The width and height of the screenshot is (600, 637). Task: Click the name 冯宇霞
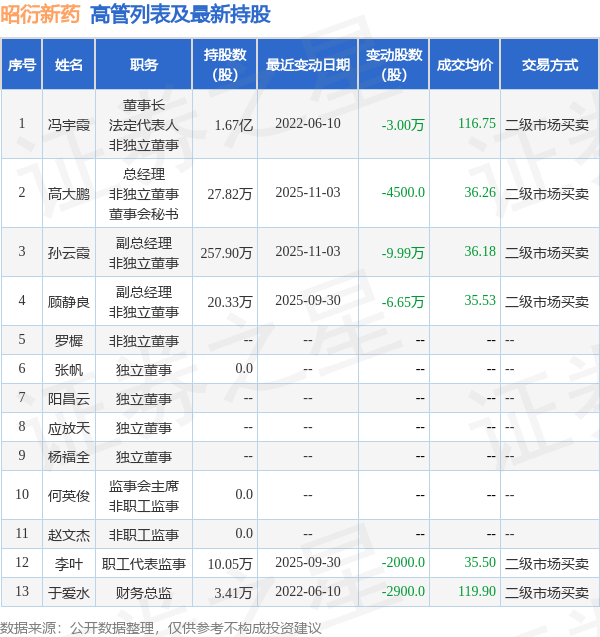click(69, 125)
